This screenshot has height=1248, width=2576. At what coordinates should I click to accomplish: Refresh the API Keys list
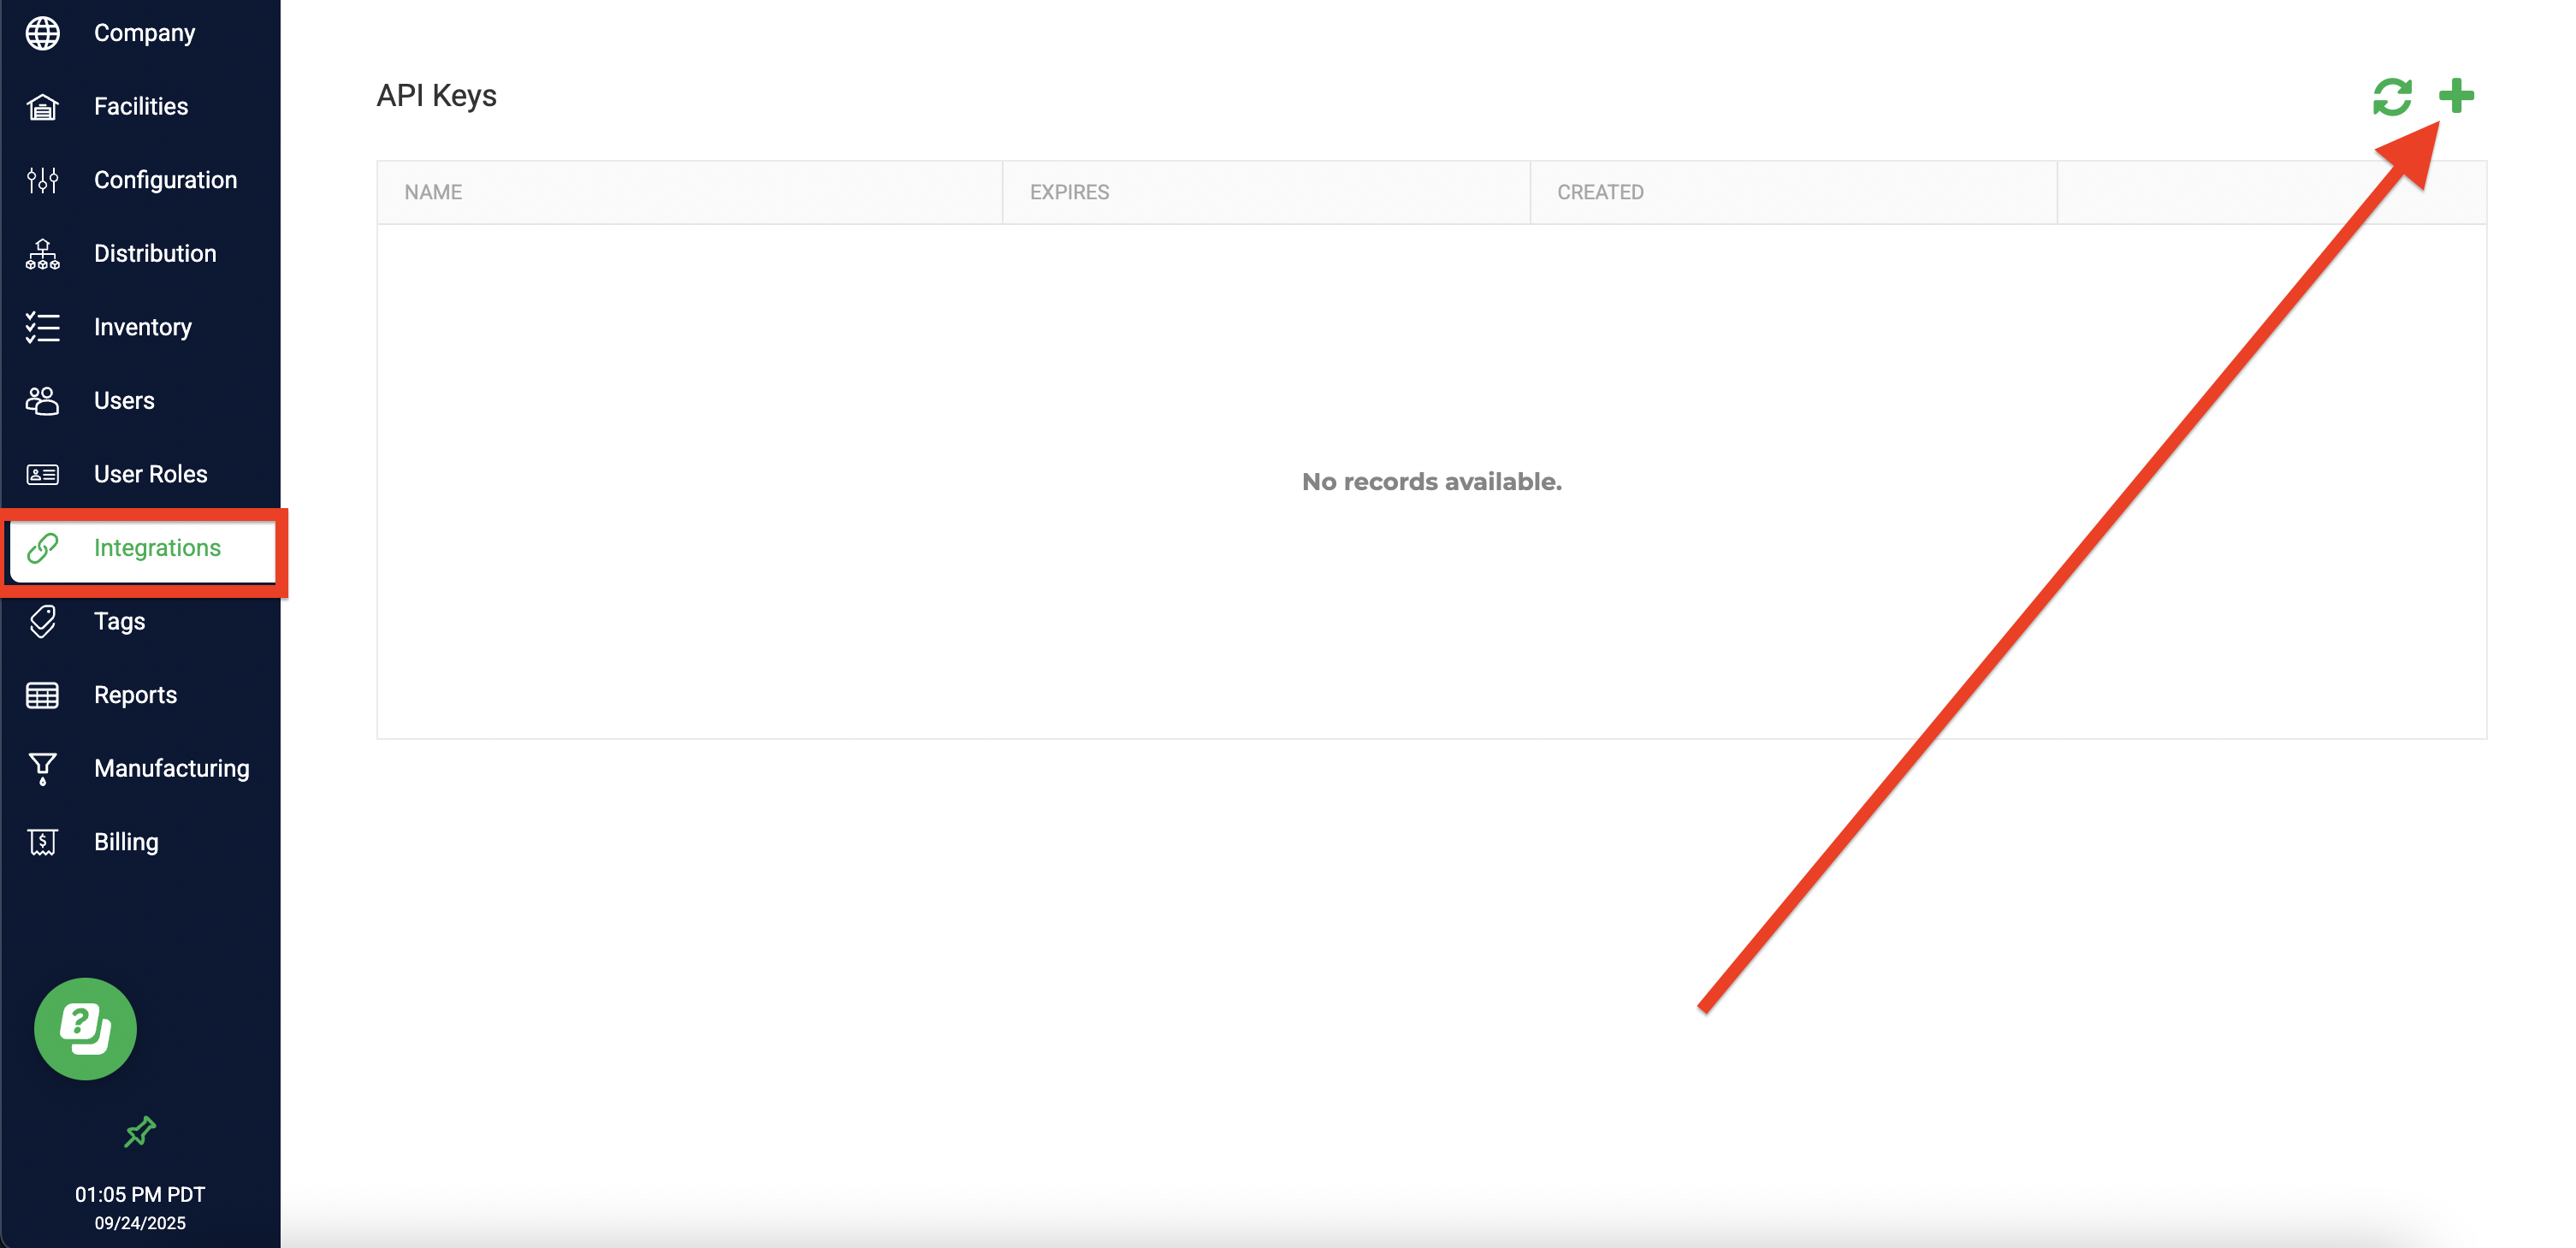[x=2391, y=97]
